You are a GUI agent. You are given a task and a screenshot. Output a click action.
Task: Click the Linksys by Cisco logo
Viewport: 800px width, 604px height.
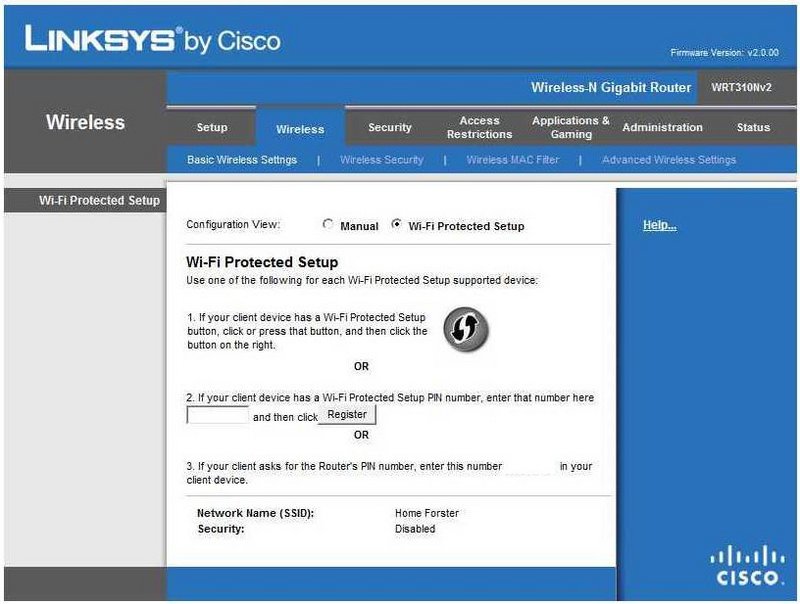pos(153,39)
